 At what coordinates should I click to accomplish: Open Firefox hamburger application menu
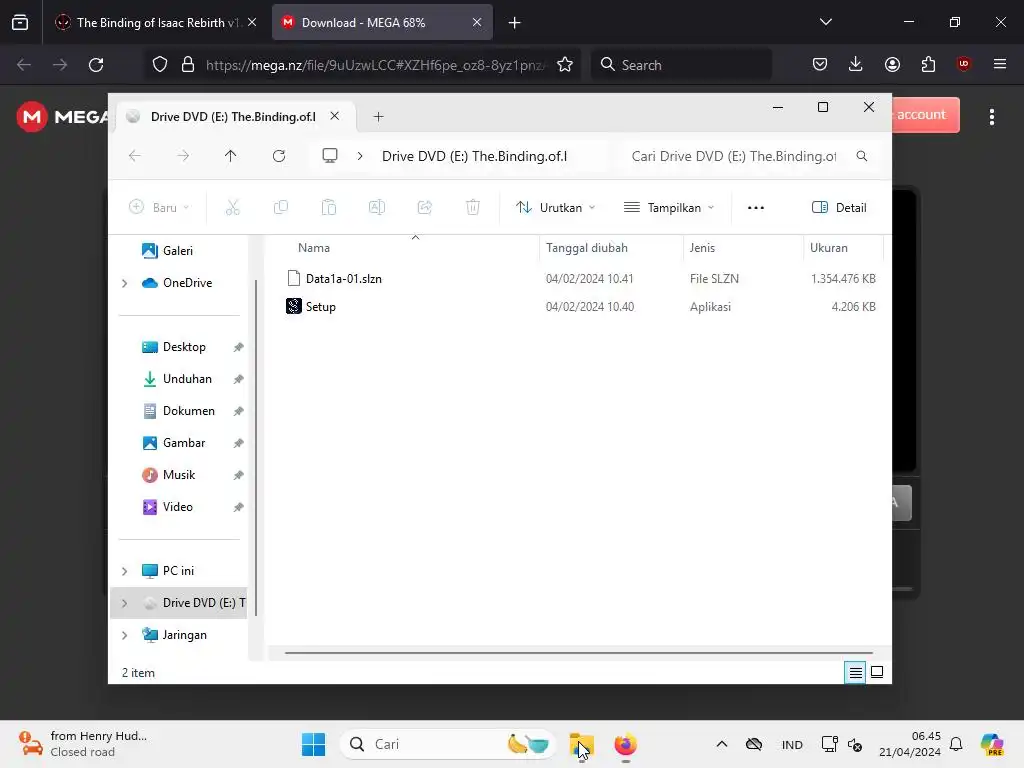coord(999,64)
